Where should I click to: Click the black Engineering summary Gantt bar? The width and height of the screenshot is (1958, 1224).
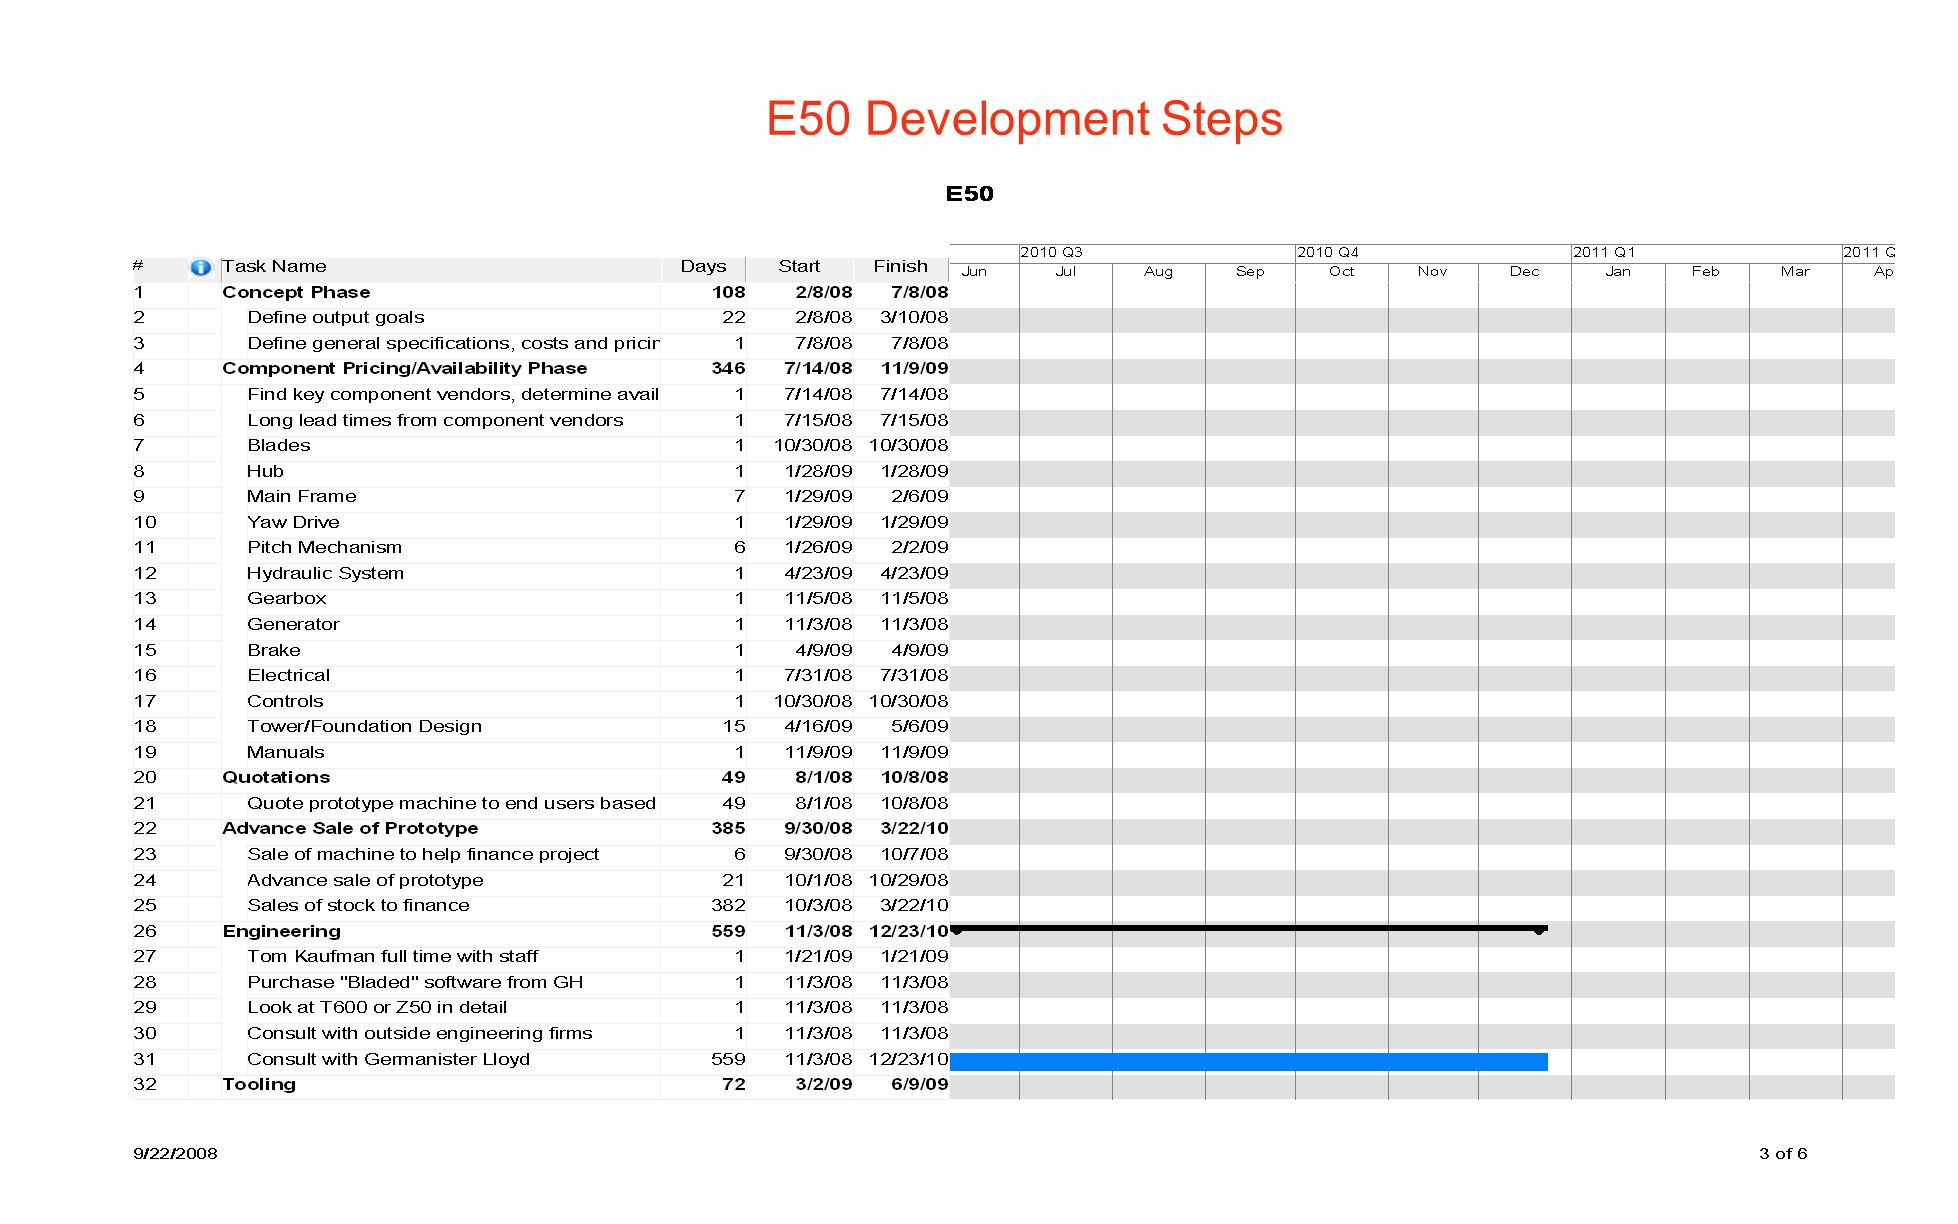1248,929
